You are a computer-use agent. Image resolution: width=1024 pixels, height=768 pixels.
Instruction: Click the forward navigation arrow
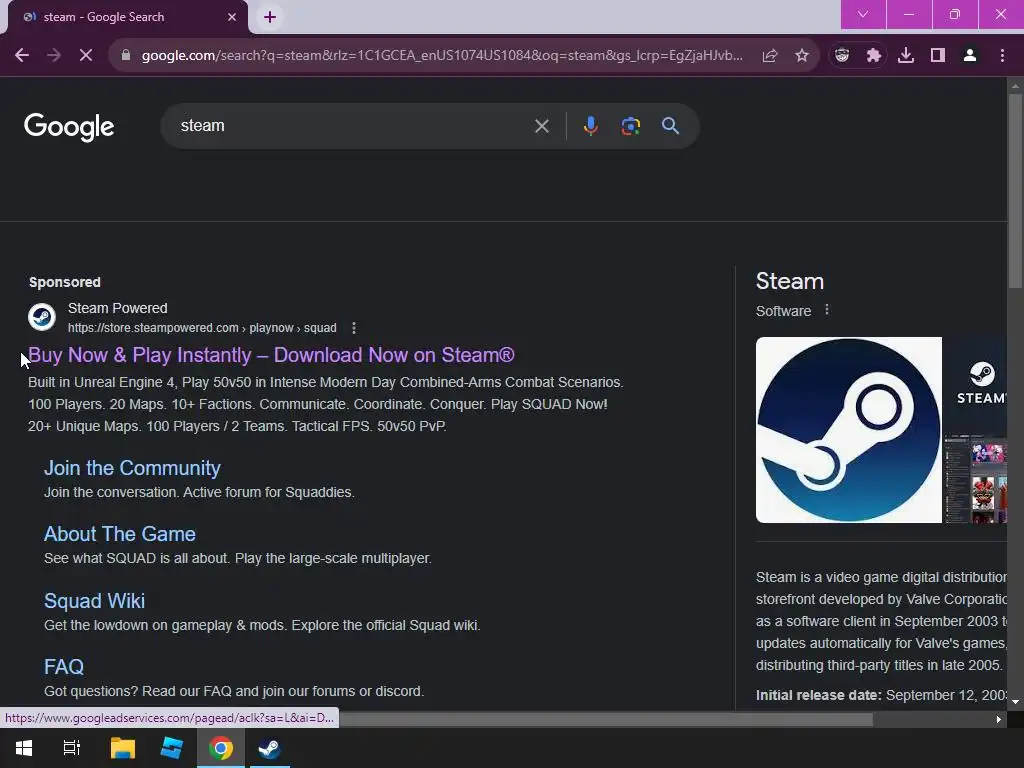(54, 56)
